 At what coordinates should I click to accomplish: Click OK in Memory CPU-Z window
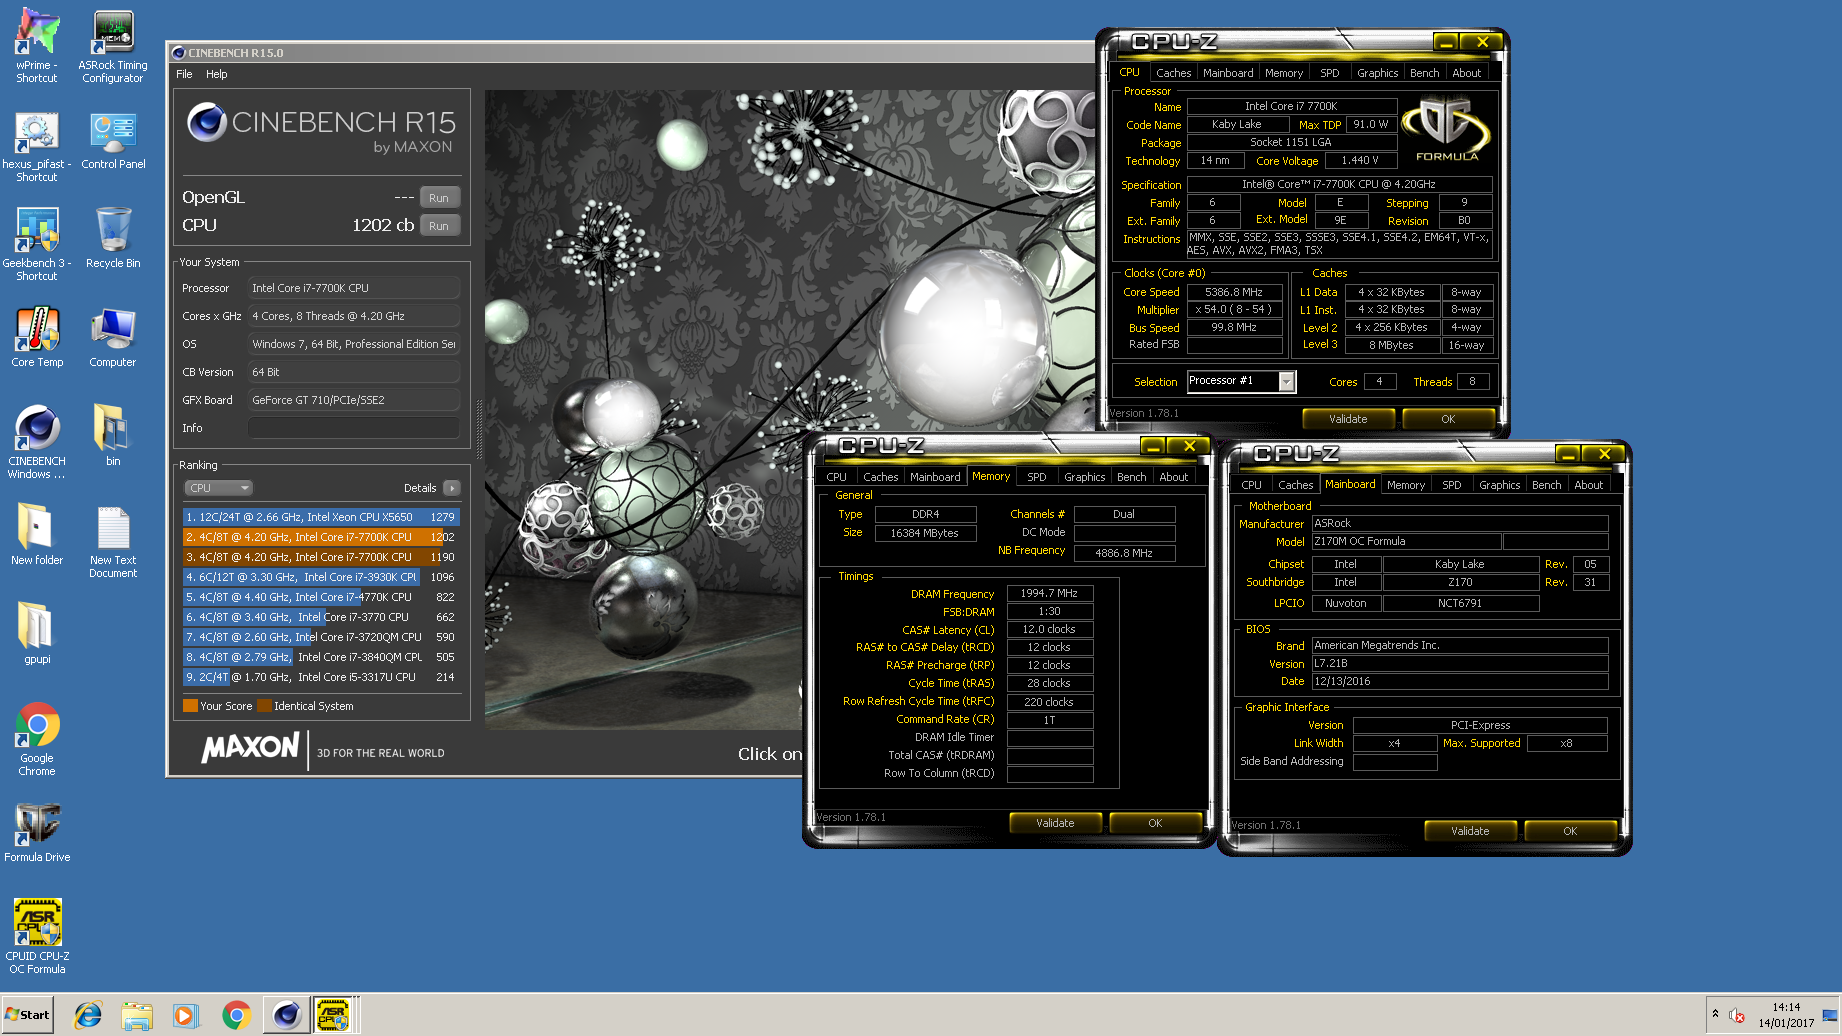click(x=1155, y=823)
